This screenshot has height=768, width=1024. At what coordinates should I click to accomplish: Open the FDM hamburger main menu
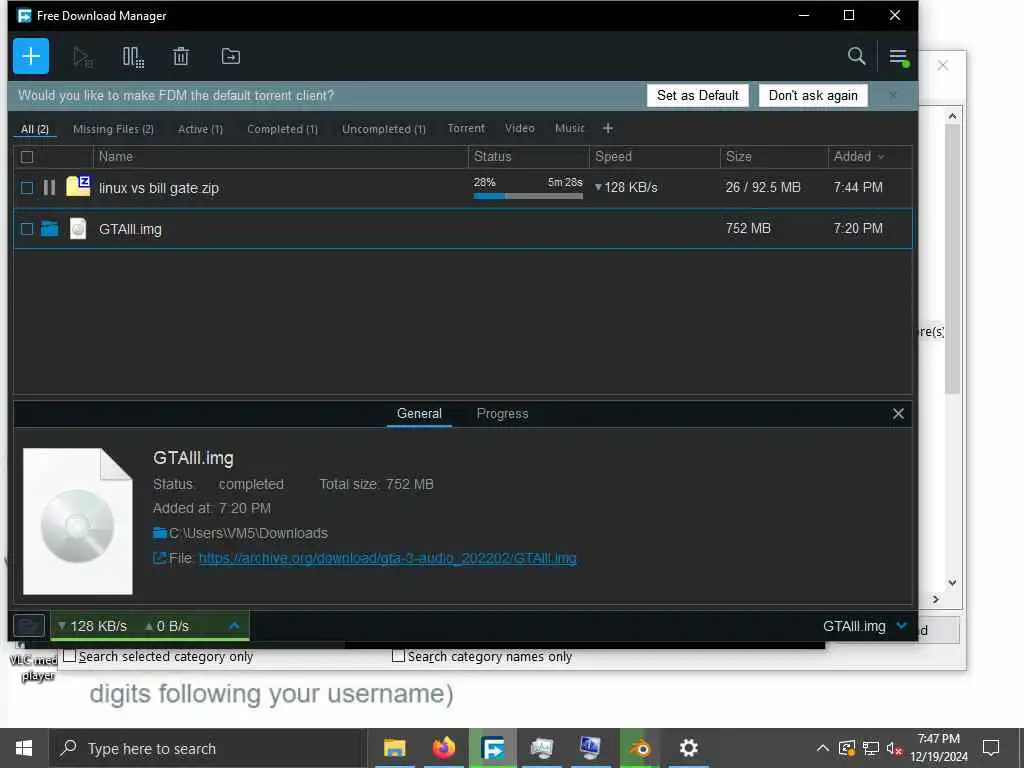(899, 57)
